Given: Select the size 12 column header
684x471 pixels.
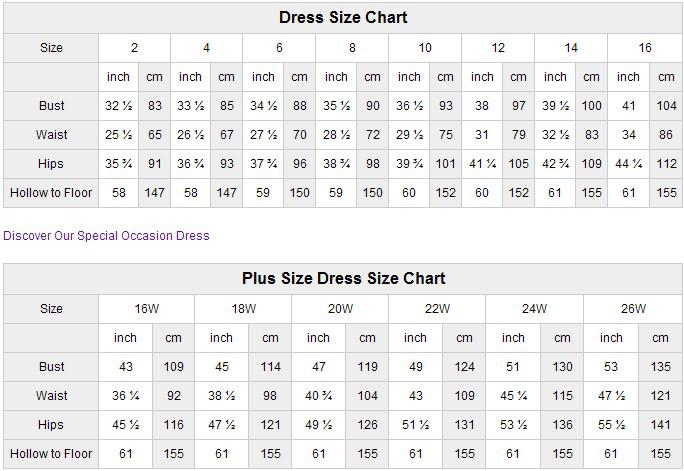Looking at the screenshot, I should coord(498,48).
